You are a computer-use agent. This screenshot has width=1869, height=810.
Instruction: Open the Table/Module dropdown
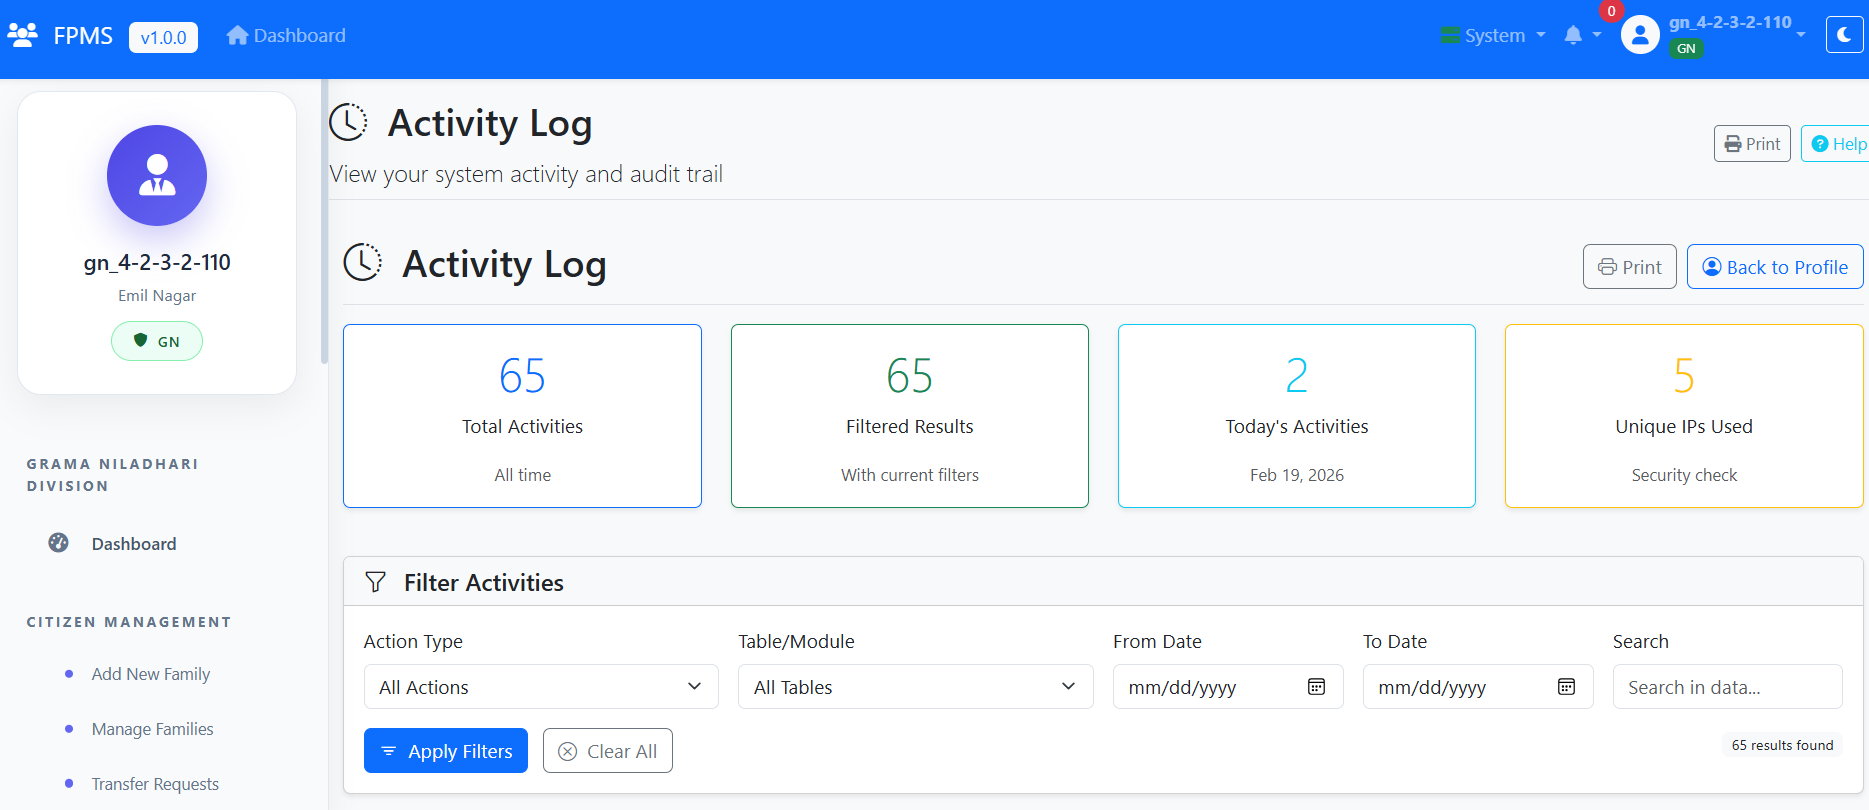tap(915, 687)
